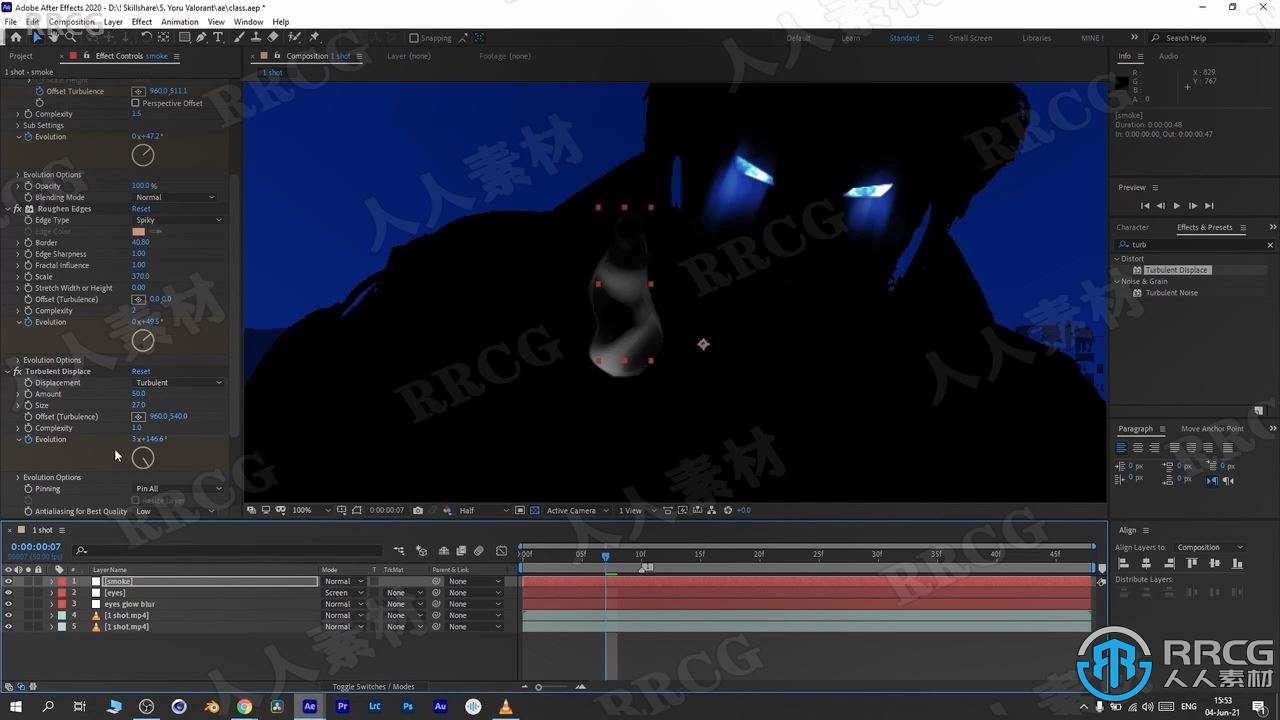Open the Pinning dropdown (Pin All)

[178, 489]
